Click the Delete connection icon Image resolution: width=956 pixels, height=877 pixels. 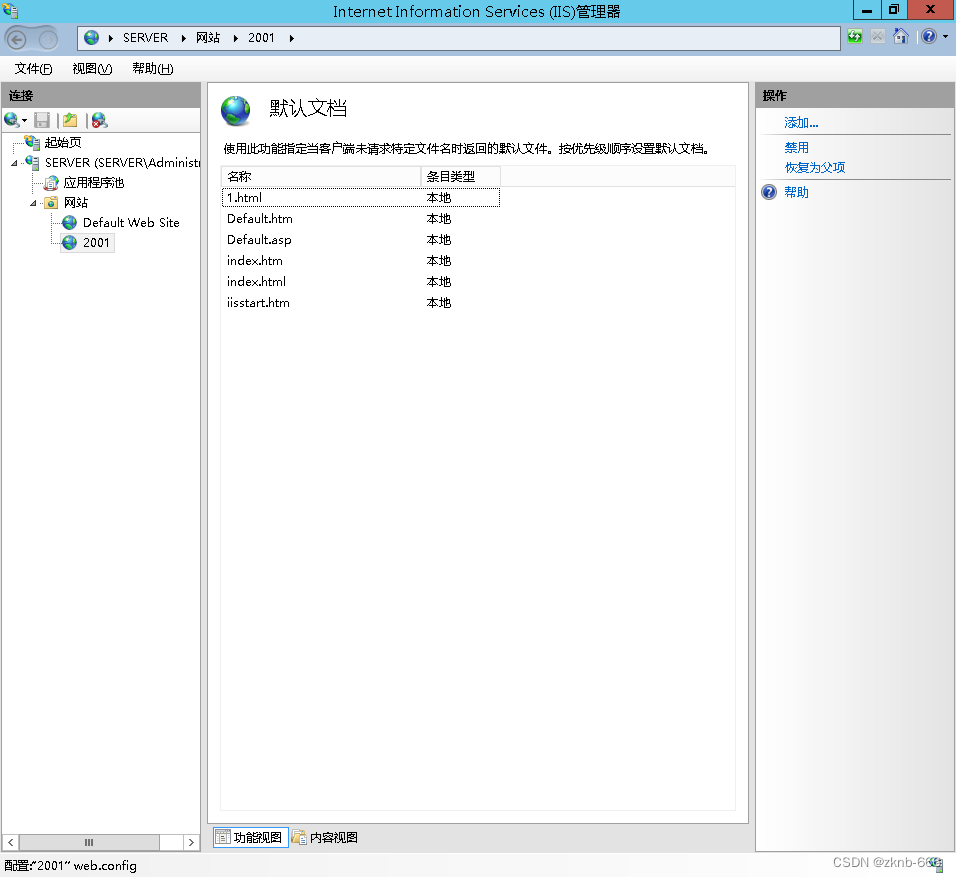pos(99,120)
